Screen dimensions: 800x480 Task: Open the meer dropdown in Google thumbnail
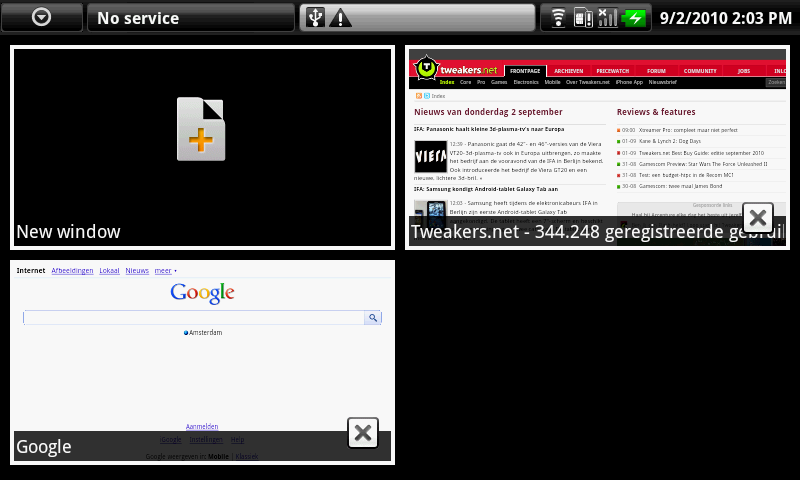(x=165, y=270)
